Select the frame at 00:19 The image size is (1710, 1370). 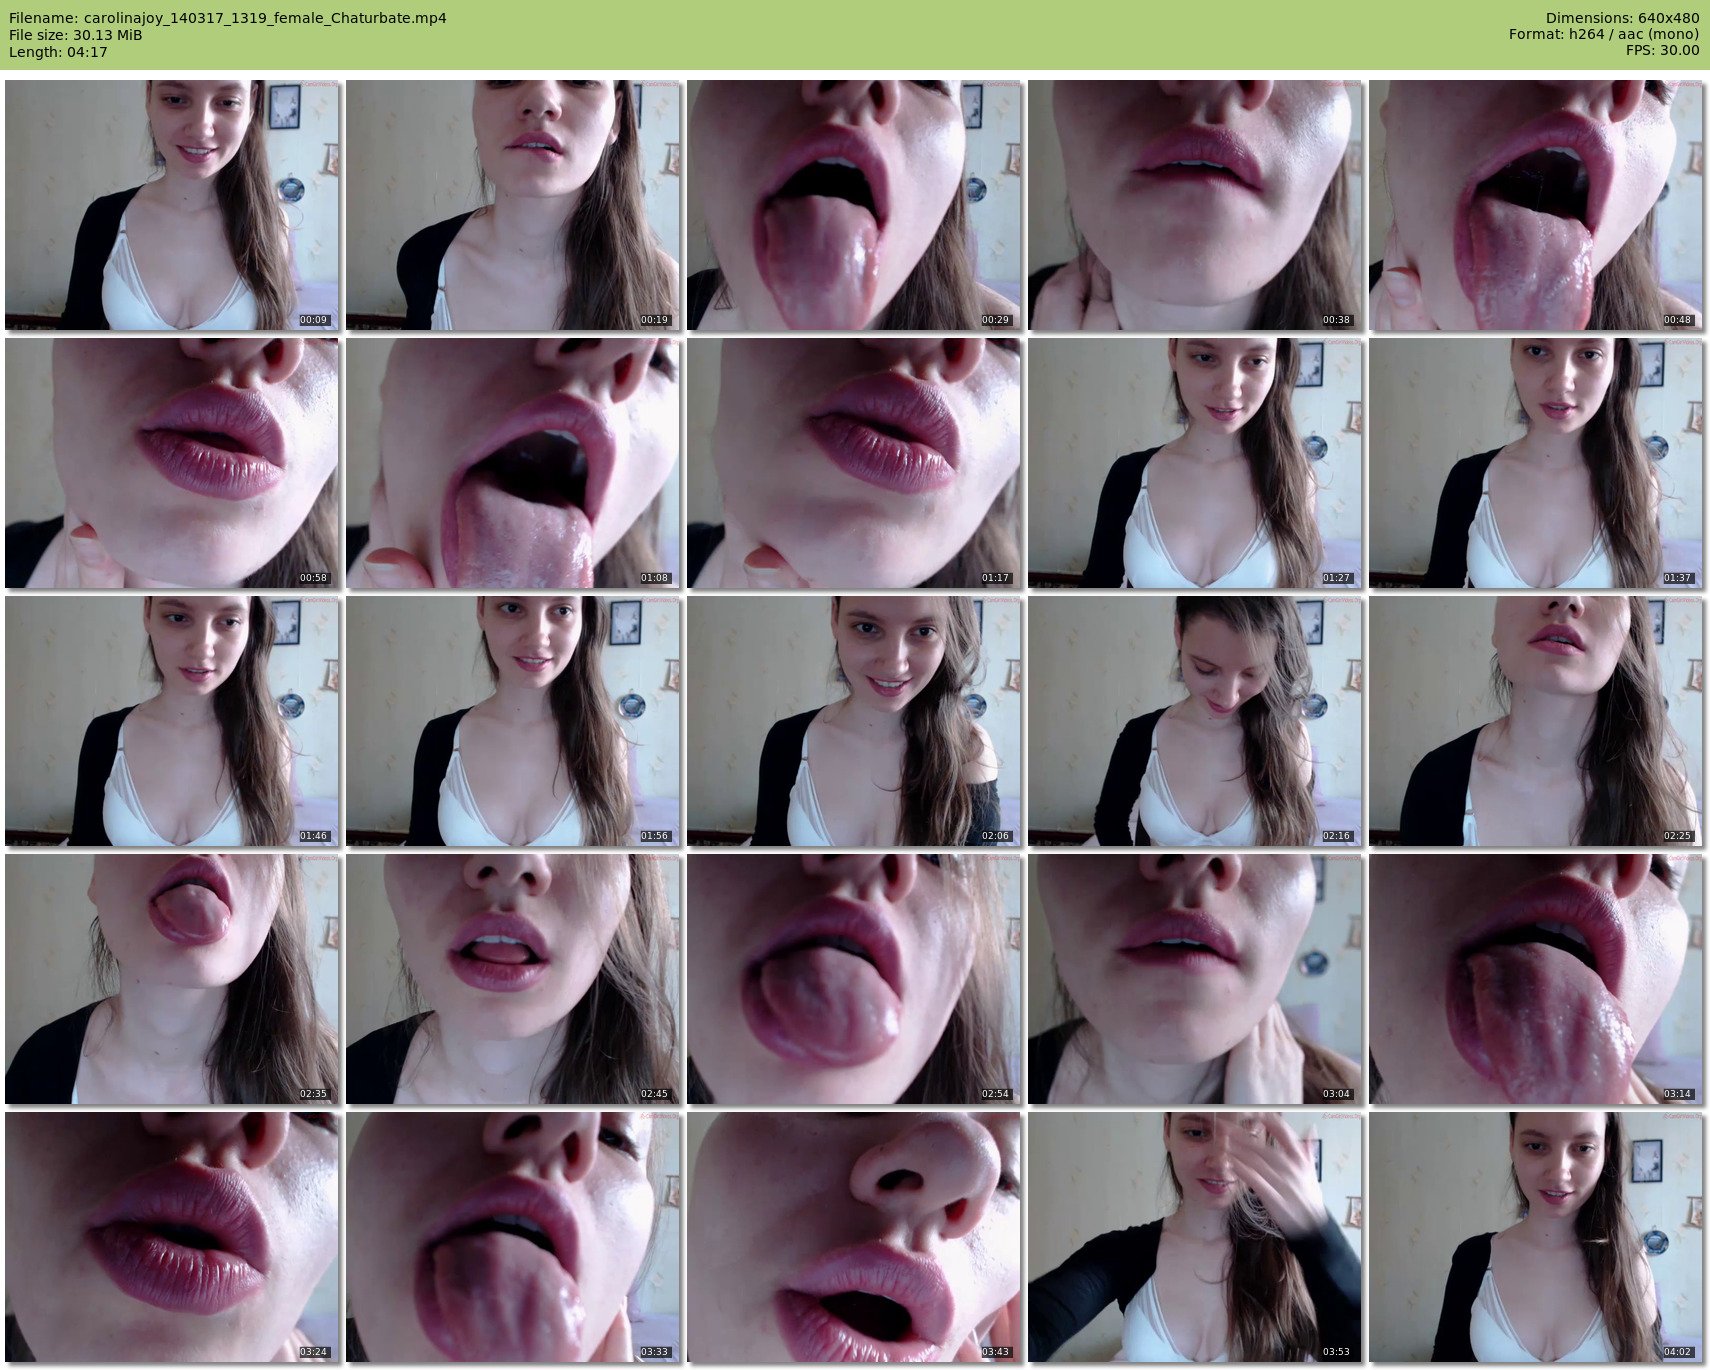pyautogui.click(x=513, y=205)
